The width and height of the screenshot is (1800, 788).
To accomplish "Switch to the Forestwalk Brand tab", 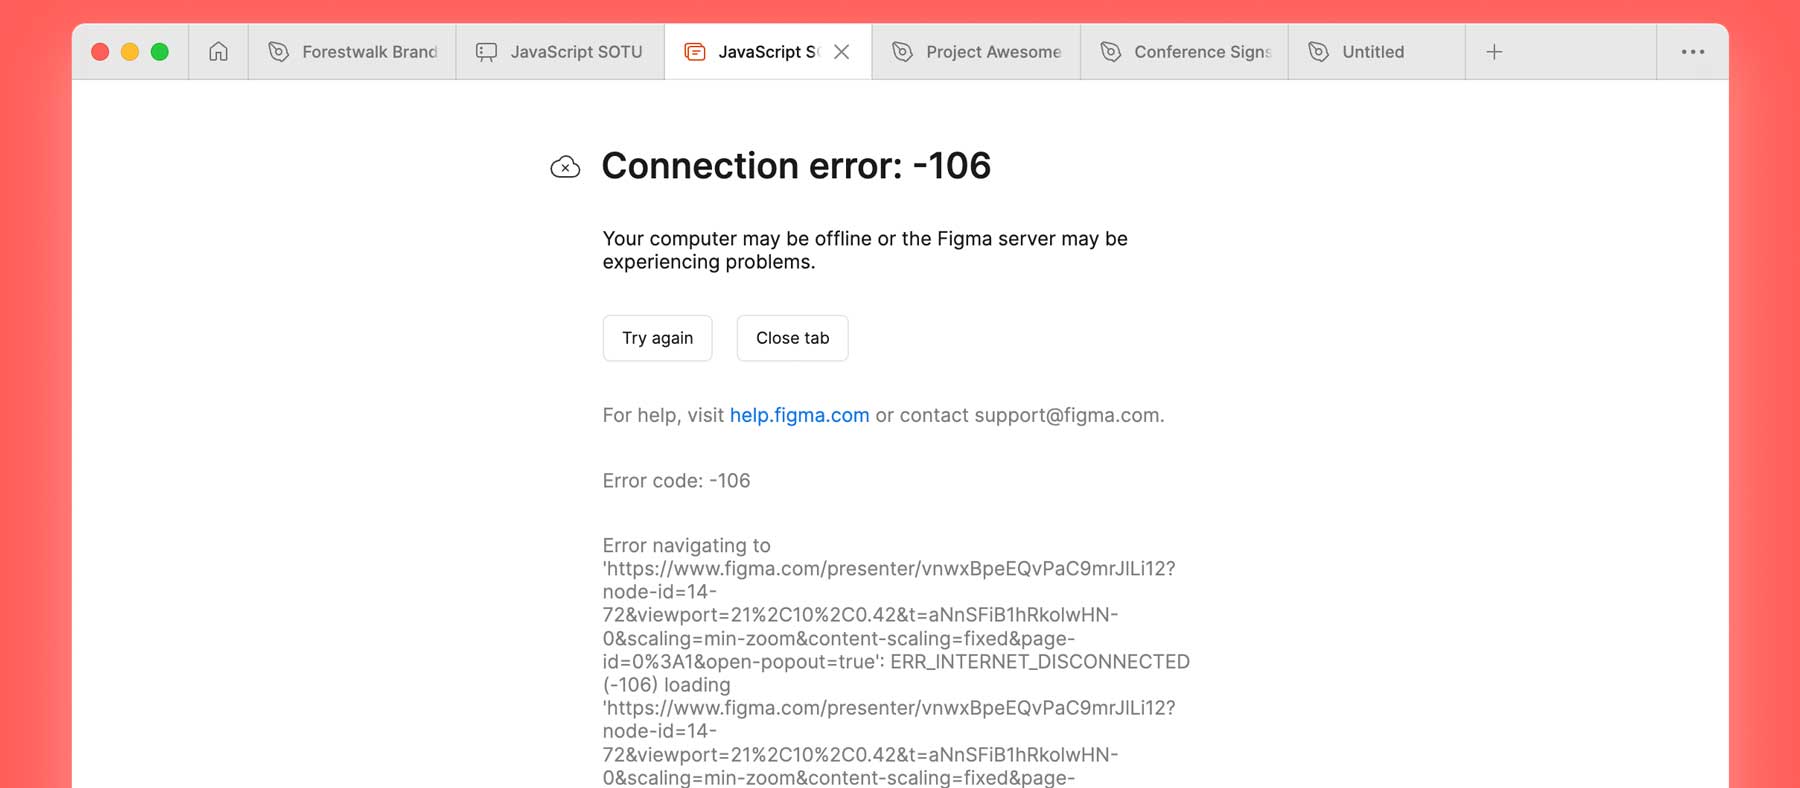I will [352, 52].
